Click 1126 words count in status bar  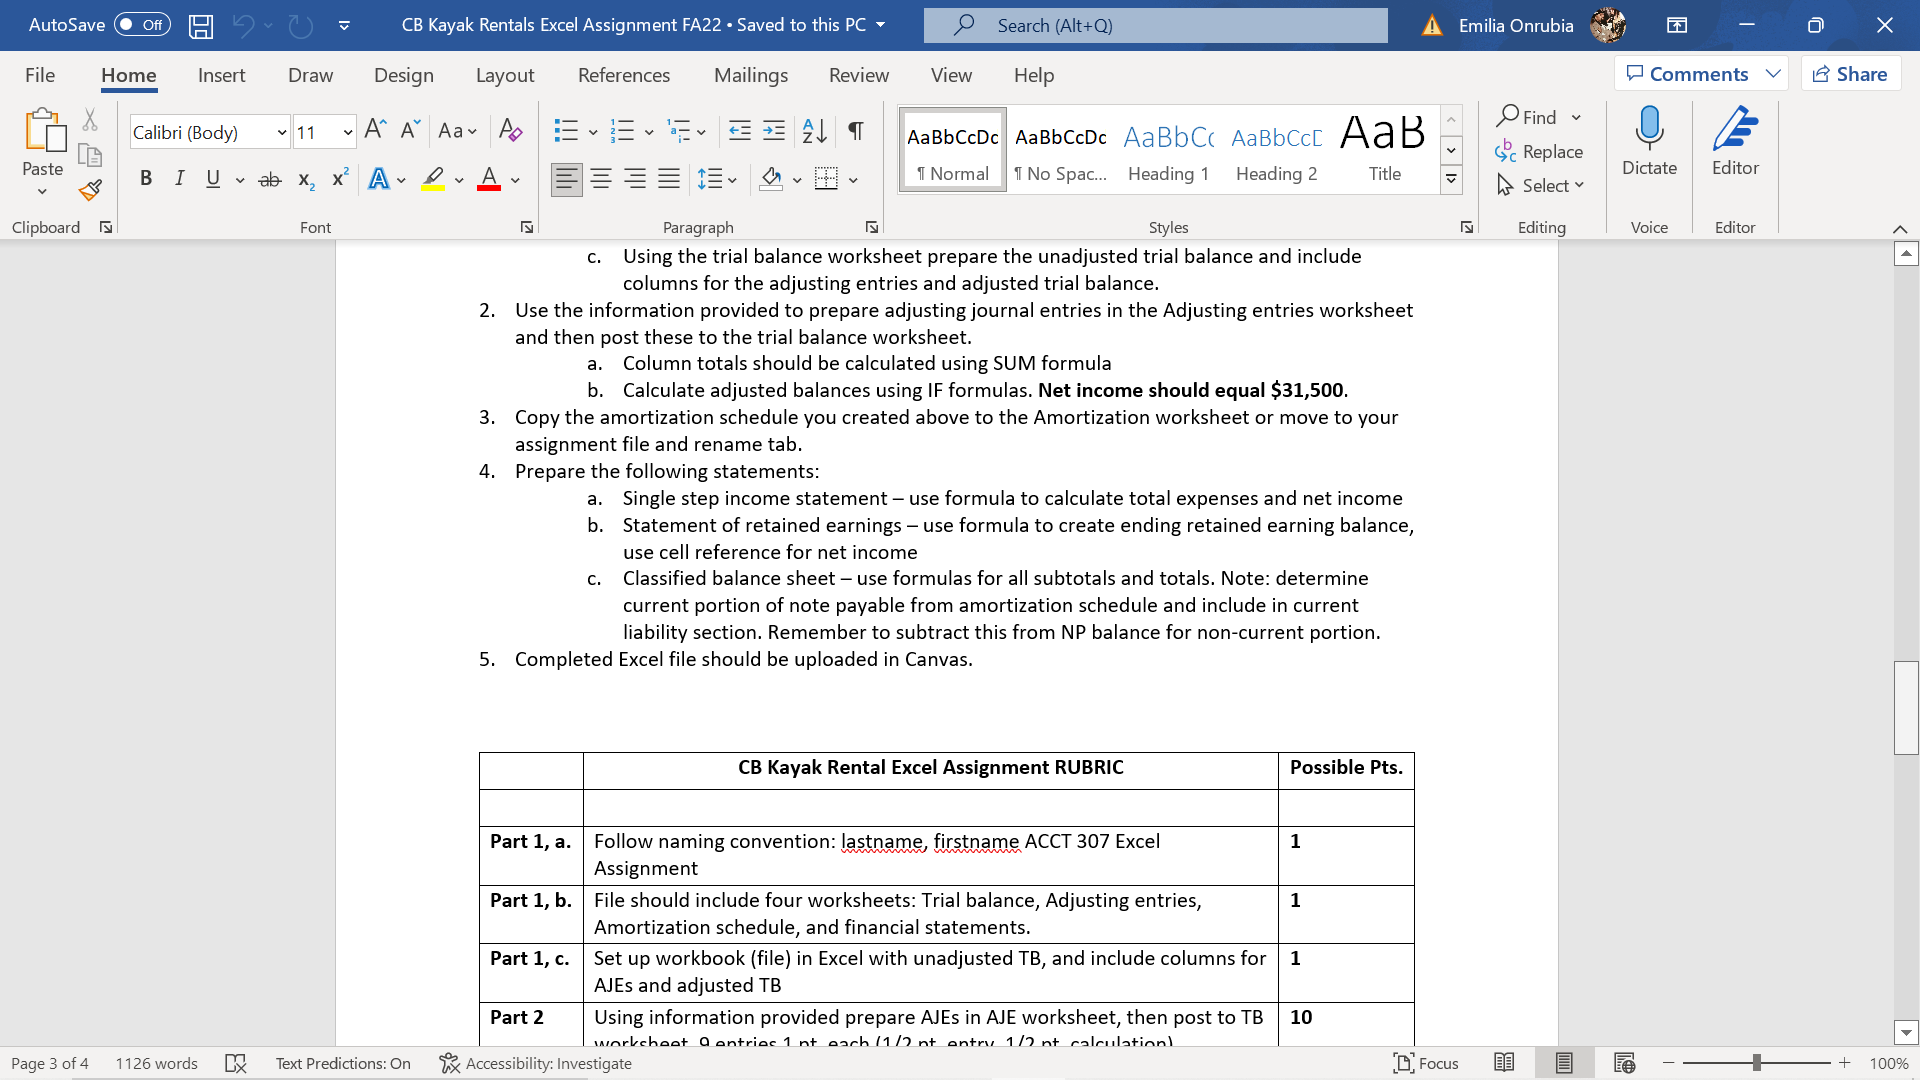tap(156, 1063)
